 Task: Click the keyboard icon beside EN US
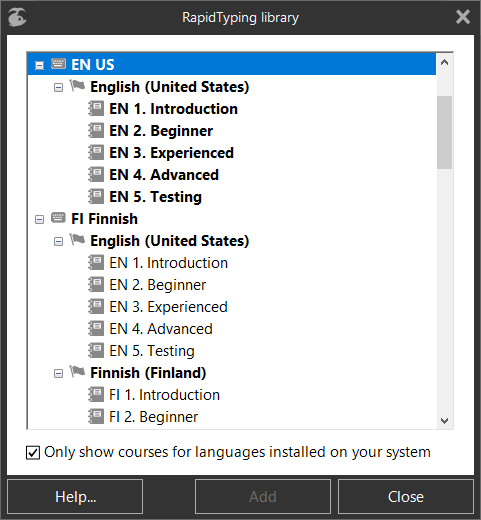(58, 63)
